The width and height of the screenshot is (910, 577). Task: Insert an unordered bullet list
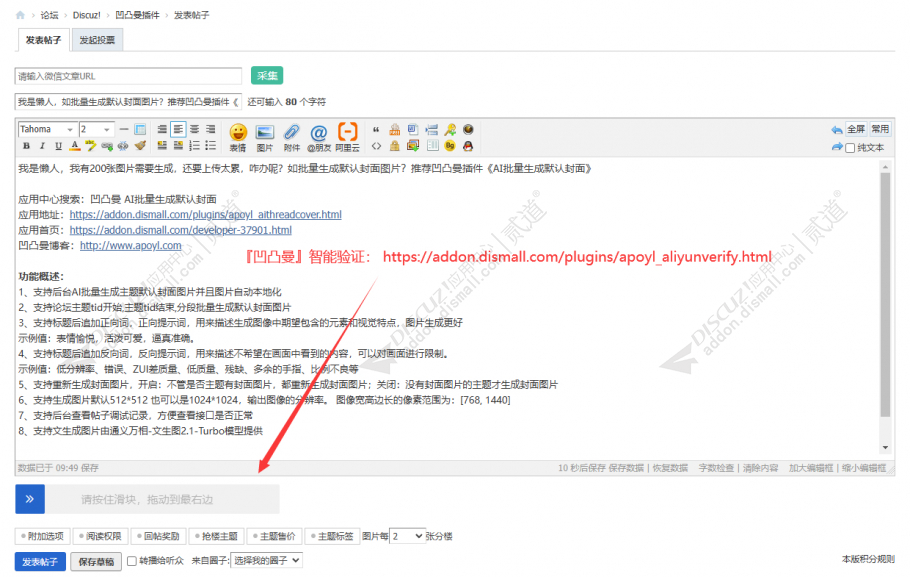[211, 146]
